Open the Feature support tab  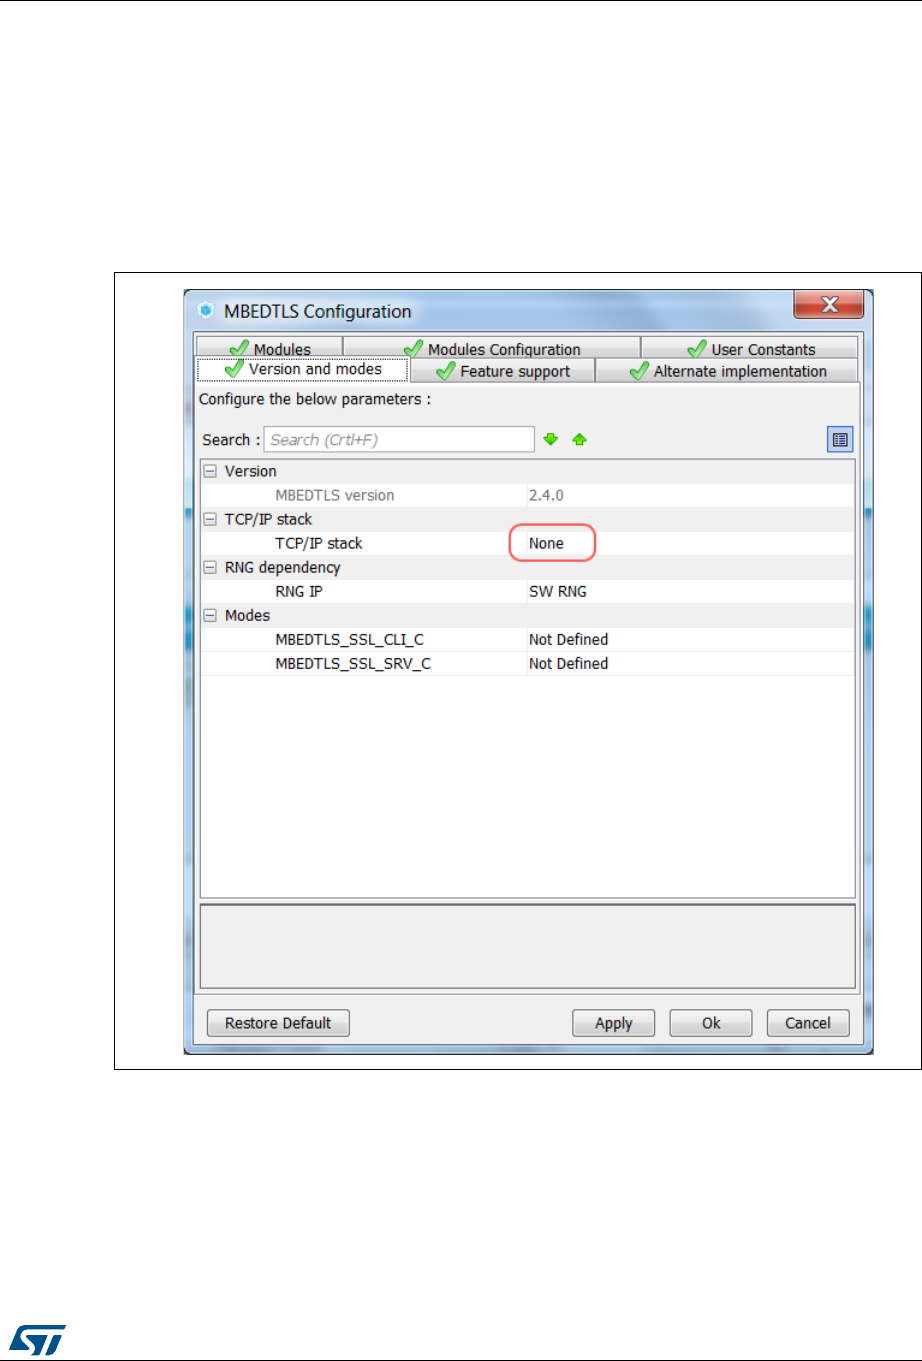[x=502, y=371]
